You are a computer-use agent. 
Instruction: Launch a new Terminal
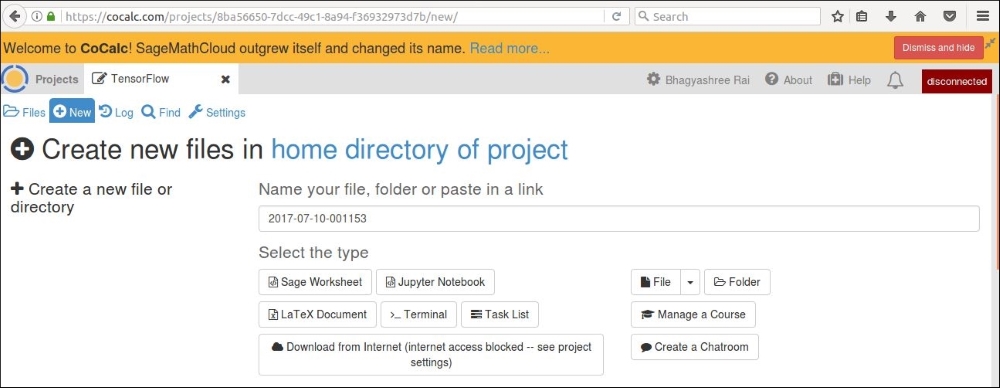click(419, 315)
